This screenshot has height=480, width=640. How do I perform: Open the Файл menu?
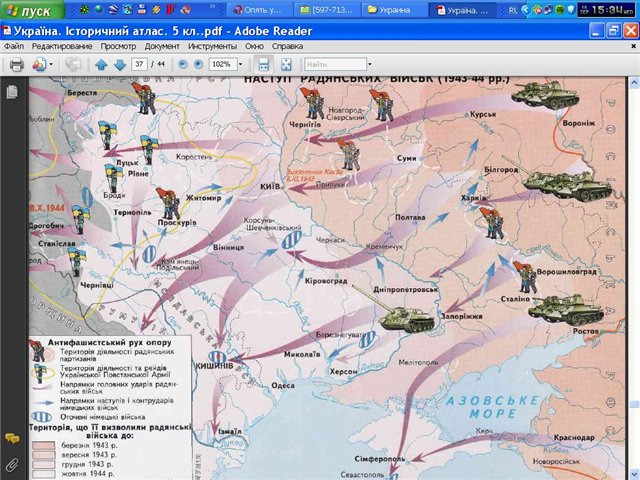pyautogui.click(x=14, y=46)
